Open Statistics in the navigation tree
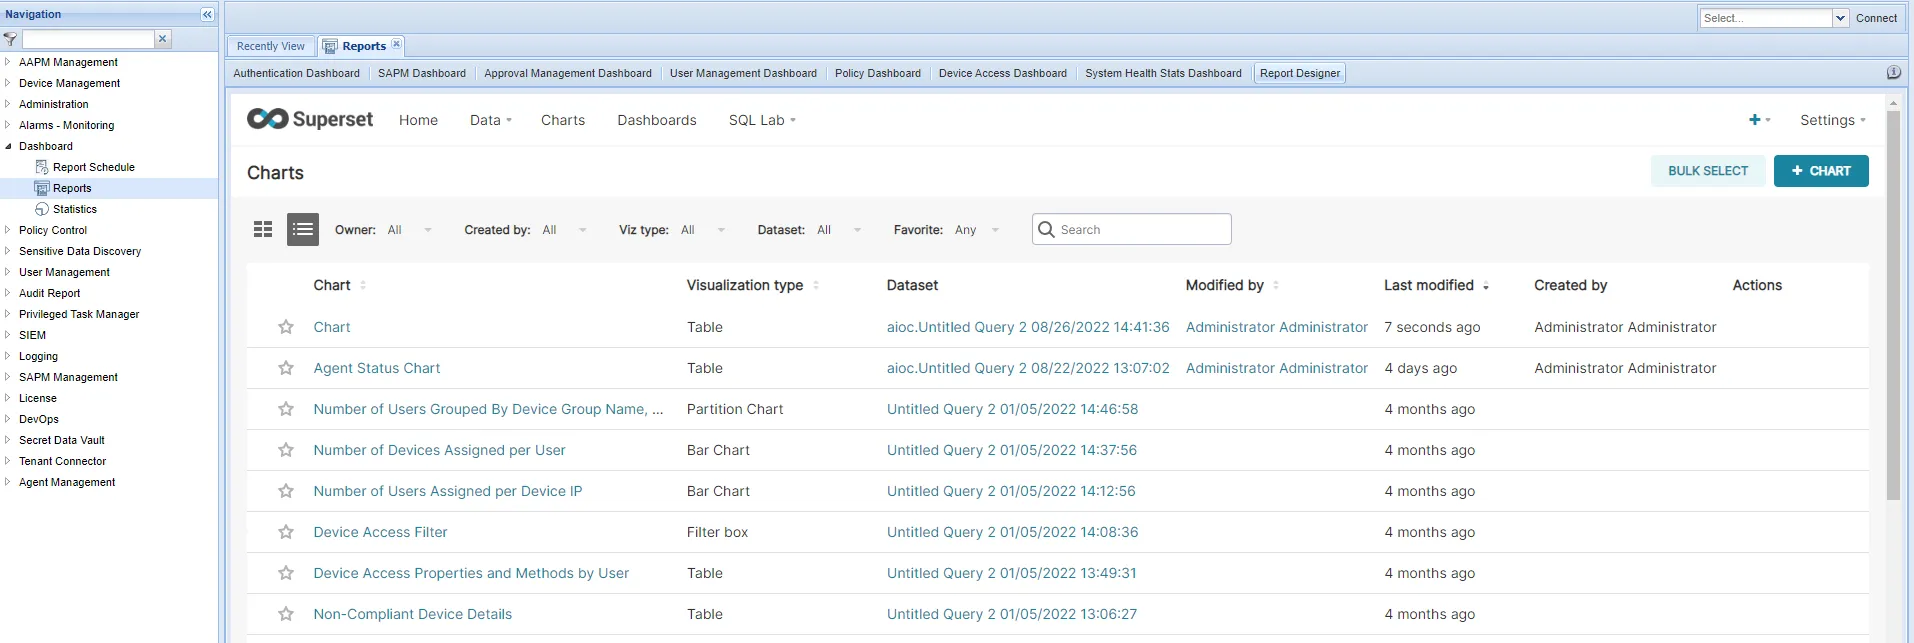The height and width of the screenshot is (643, 1914). (75, 209)
